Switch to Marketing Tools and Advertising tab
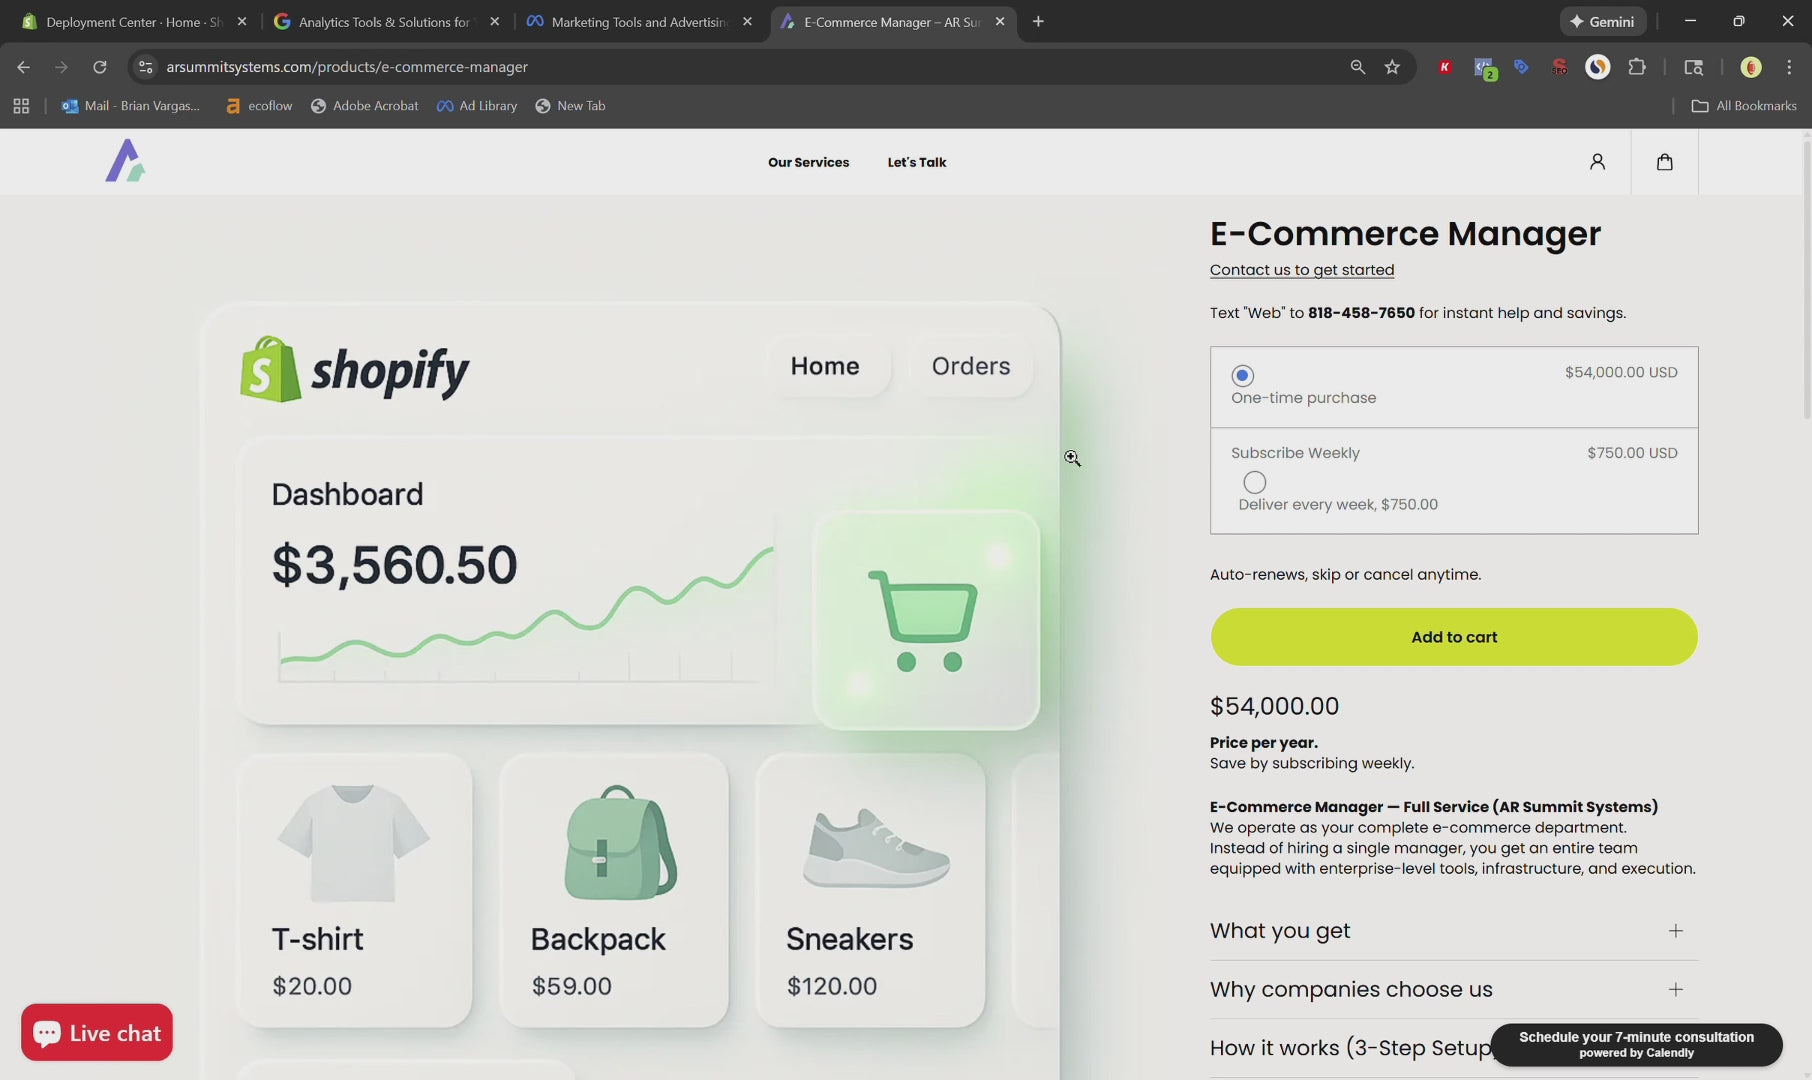The width and height of the screenshot is (1812, 1080). pos(640,21)
